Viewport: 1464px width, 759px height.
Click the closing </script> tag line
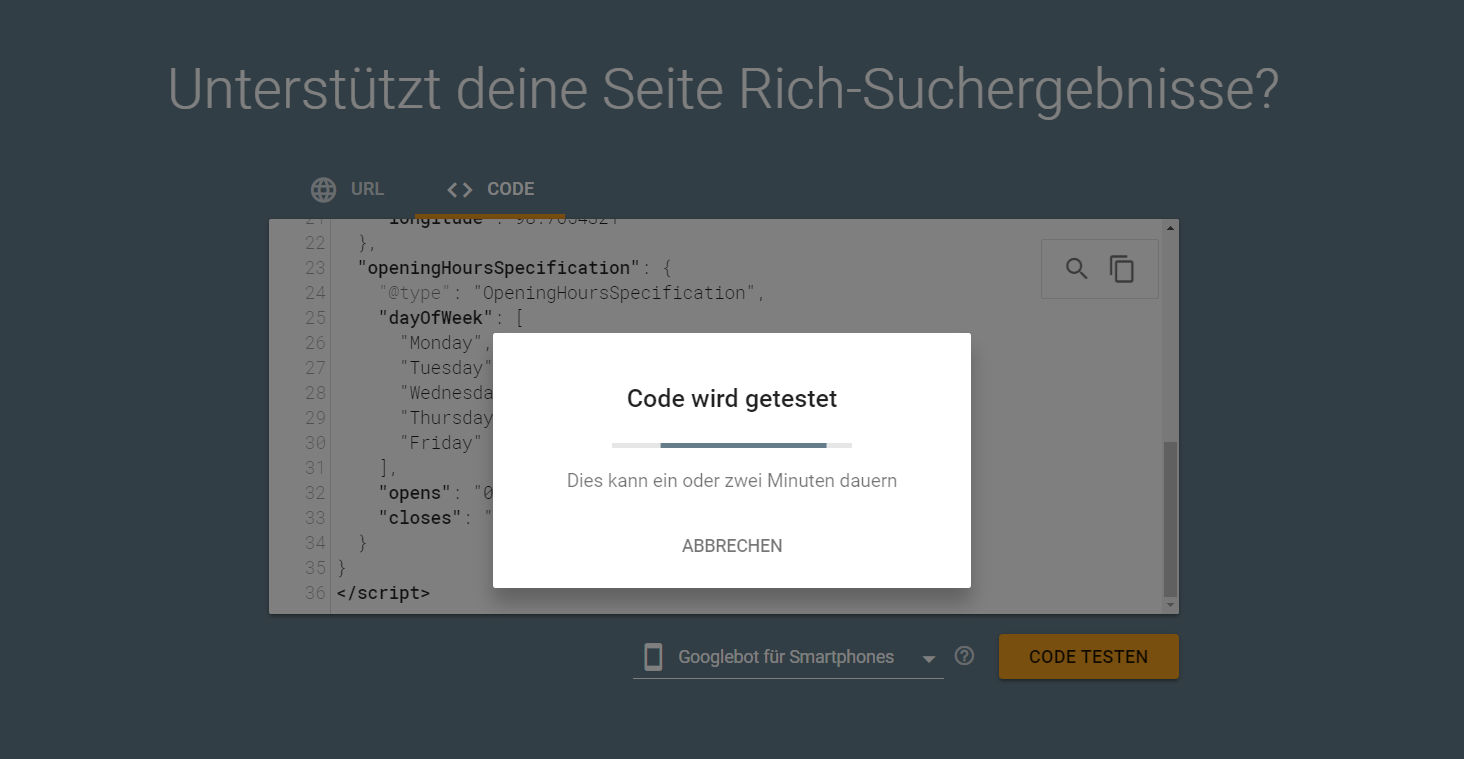(383, 593)
